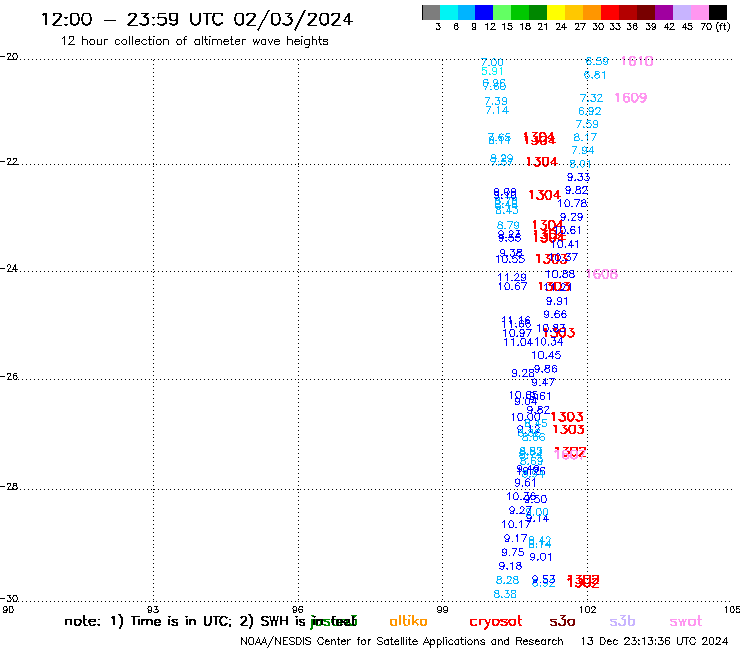This screenshot has width=740, height=650.
Task: Click longitude axis label '96'
Action: pyautogui.click(x=298, y=609)
